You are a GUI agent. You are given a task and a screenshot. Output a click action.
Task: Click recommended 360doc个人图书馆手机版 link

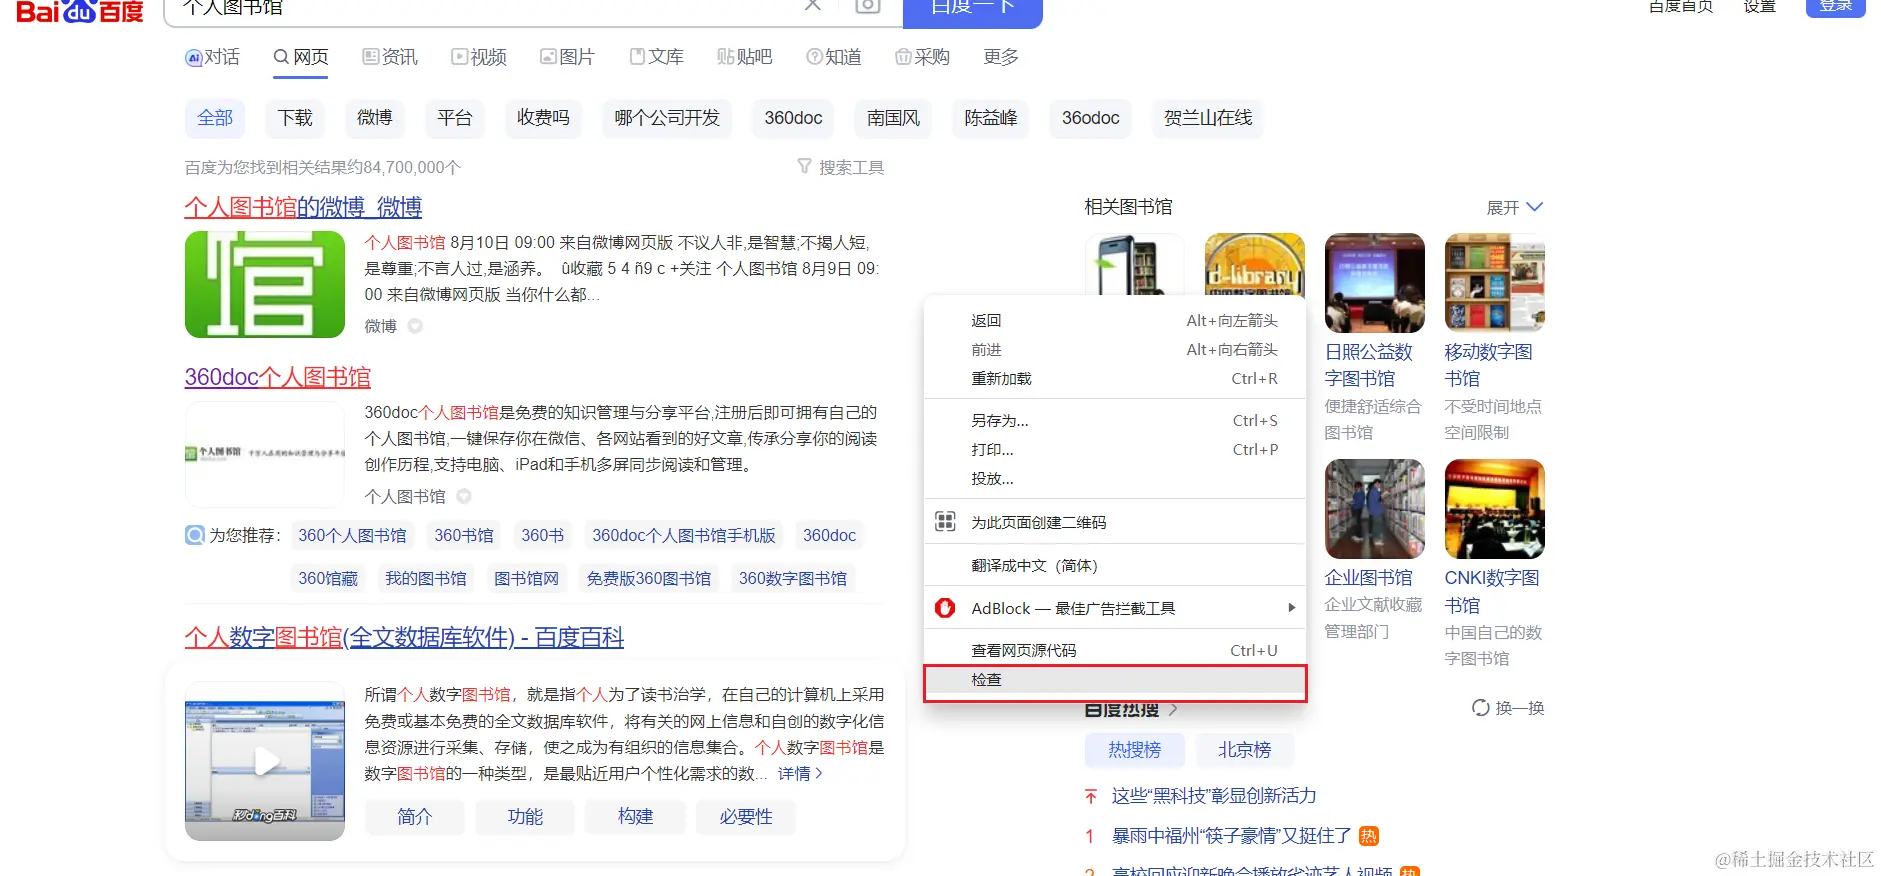point(684,535)
